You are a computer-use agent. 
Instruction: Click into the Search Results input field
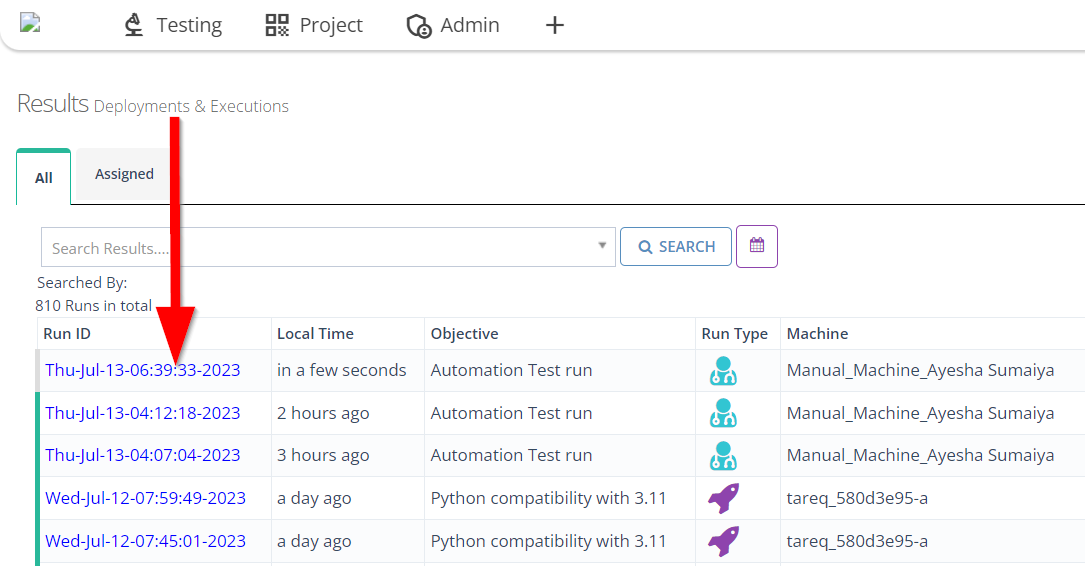click(310, 248)
